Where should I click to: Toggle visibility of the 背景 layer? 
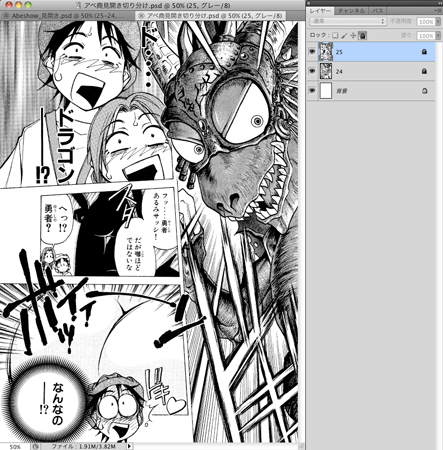coord(312,90)
